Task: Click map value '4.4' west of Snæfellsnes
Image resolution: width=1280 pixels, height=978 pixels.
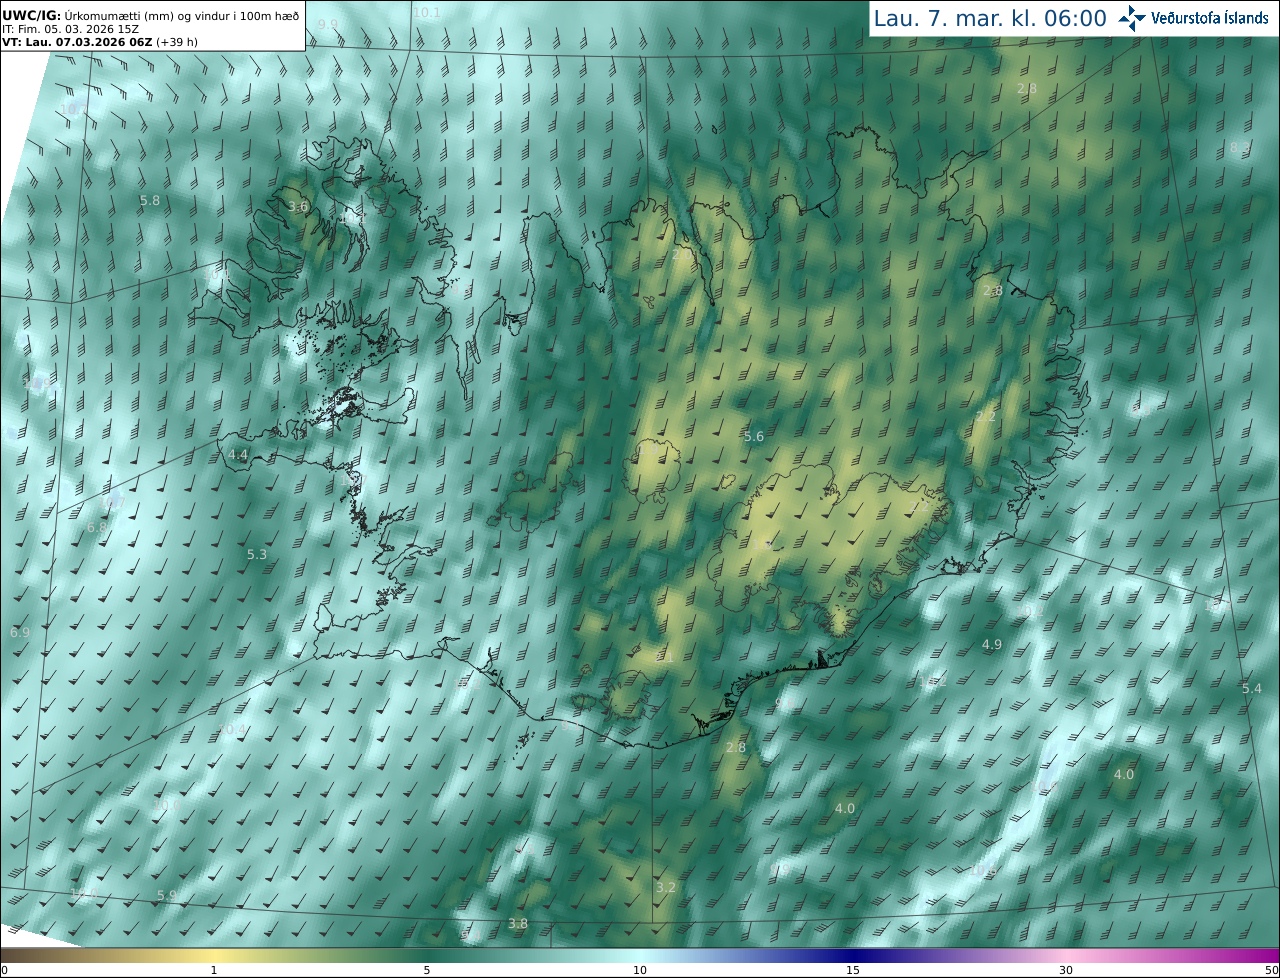Action: [x=238, y=455]
